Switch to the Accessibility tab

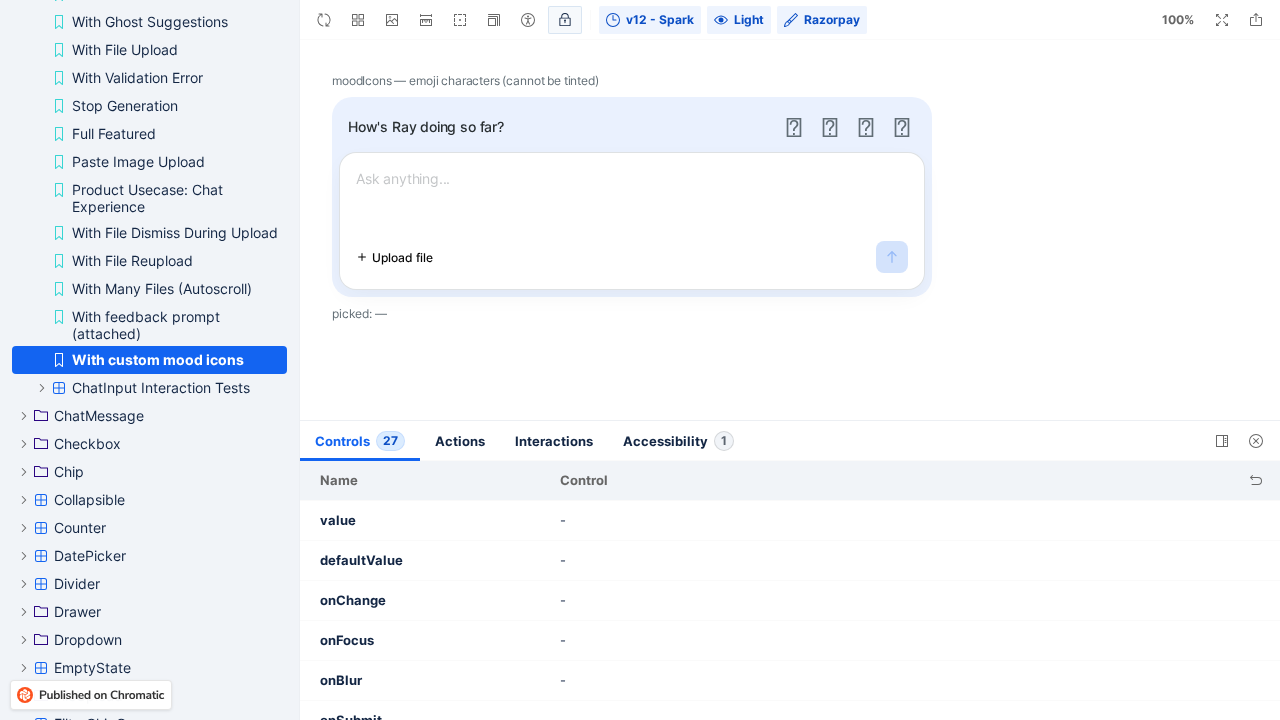click(678, 441)
